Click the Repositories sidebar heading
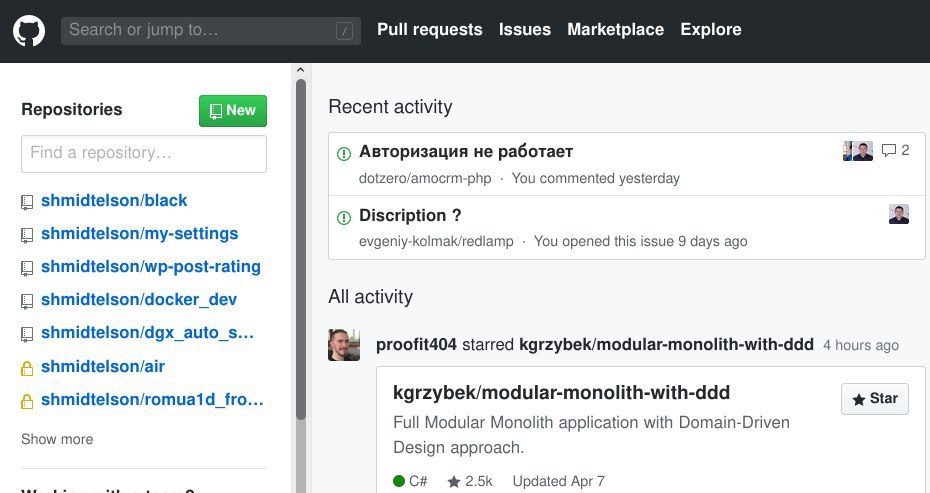 [x=72, y=110]
